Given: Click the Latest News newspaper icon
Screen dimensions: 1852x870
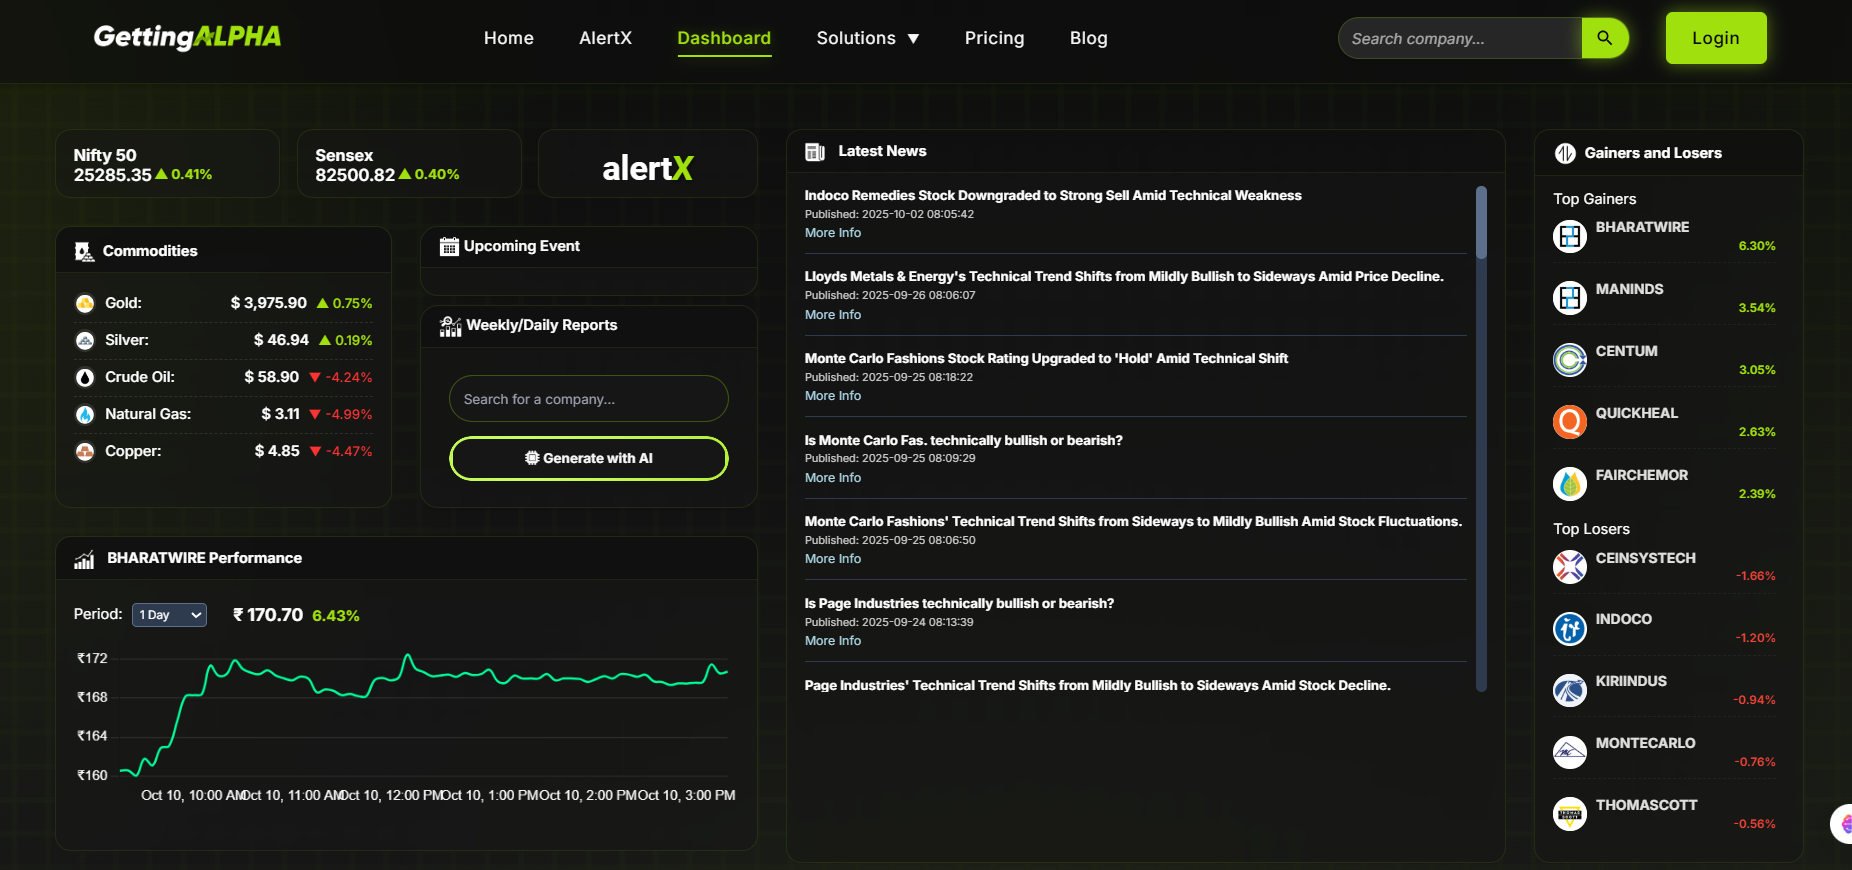Looking at the screenshot, I should (815, 152).
